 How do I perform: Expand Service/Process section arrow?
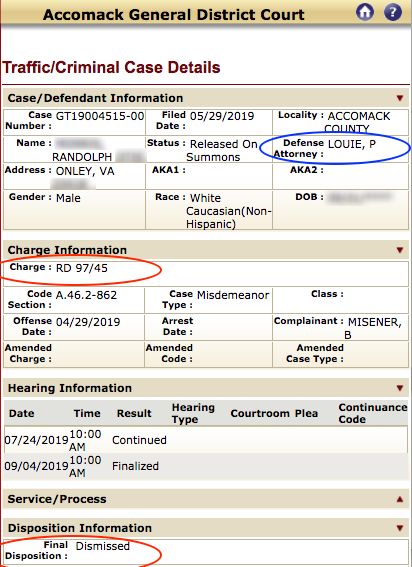tap(400, 499)
